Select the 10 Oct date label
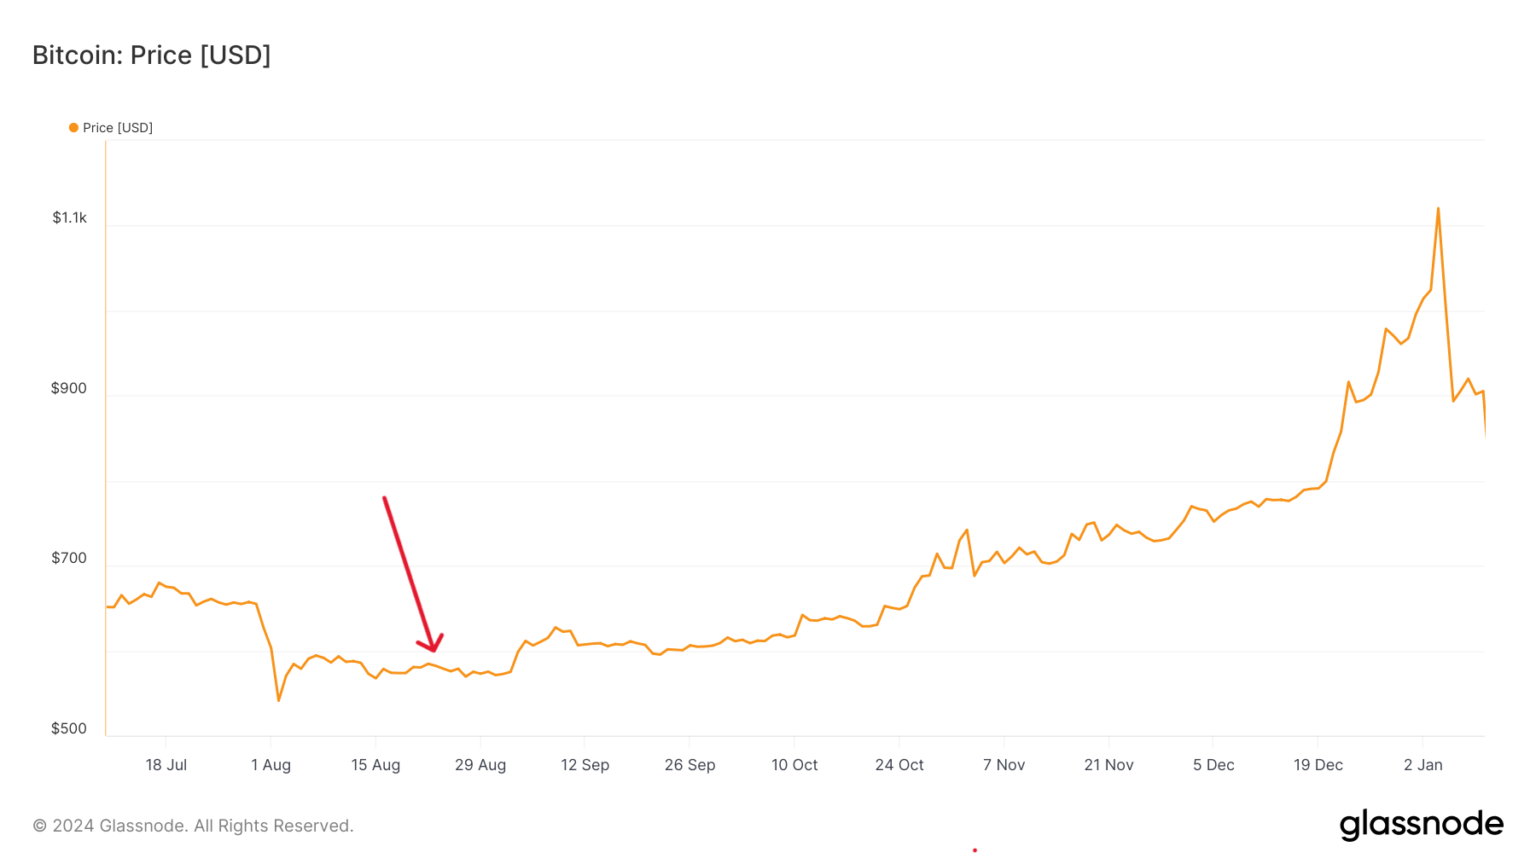Image resolution: width=1536 pixels, height=864 pixels. [x=795, y=765]
